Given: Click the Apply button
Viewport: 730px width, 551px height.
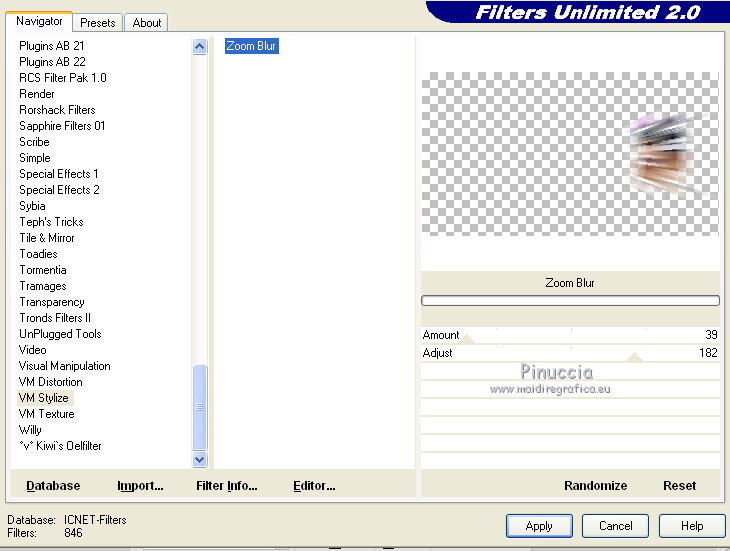Looking at the screenshot, I should pos(539,526).
